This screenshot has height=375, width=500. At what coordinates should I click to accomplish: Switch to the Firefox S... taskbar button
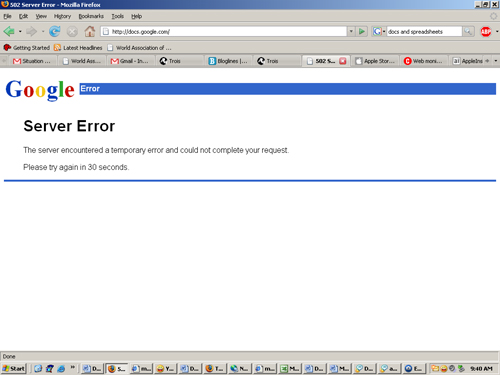(117, 368)
